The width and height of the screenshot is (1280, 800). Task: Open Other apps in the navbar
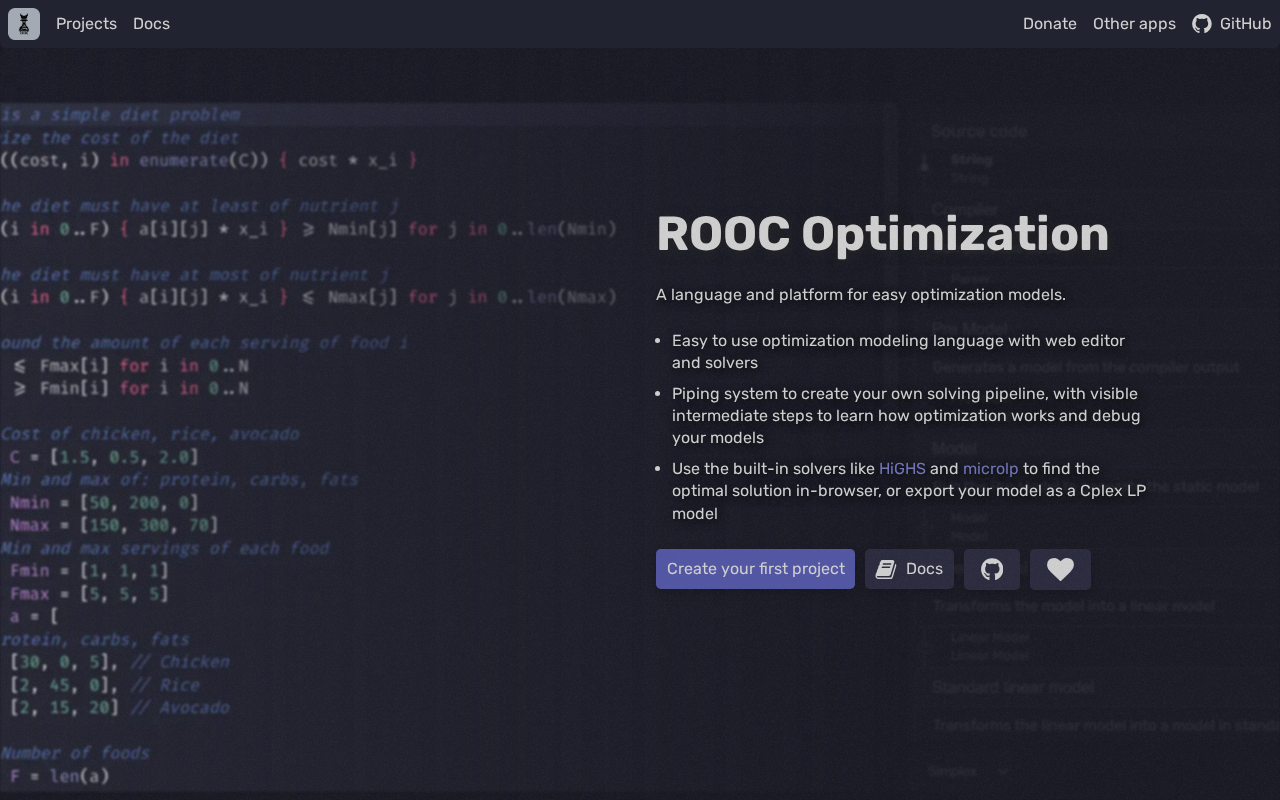click(x=1134, y=24)
